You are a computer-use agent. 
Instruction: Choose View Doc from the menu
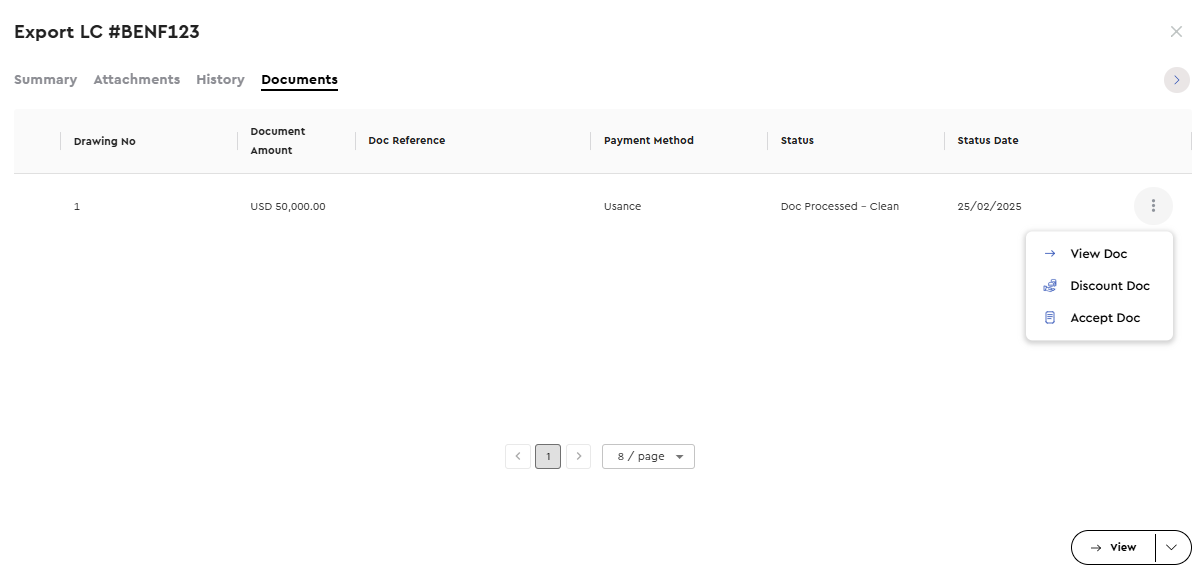click(x=1099, y=253)
